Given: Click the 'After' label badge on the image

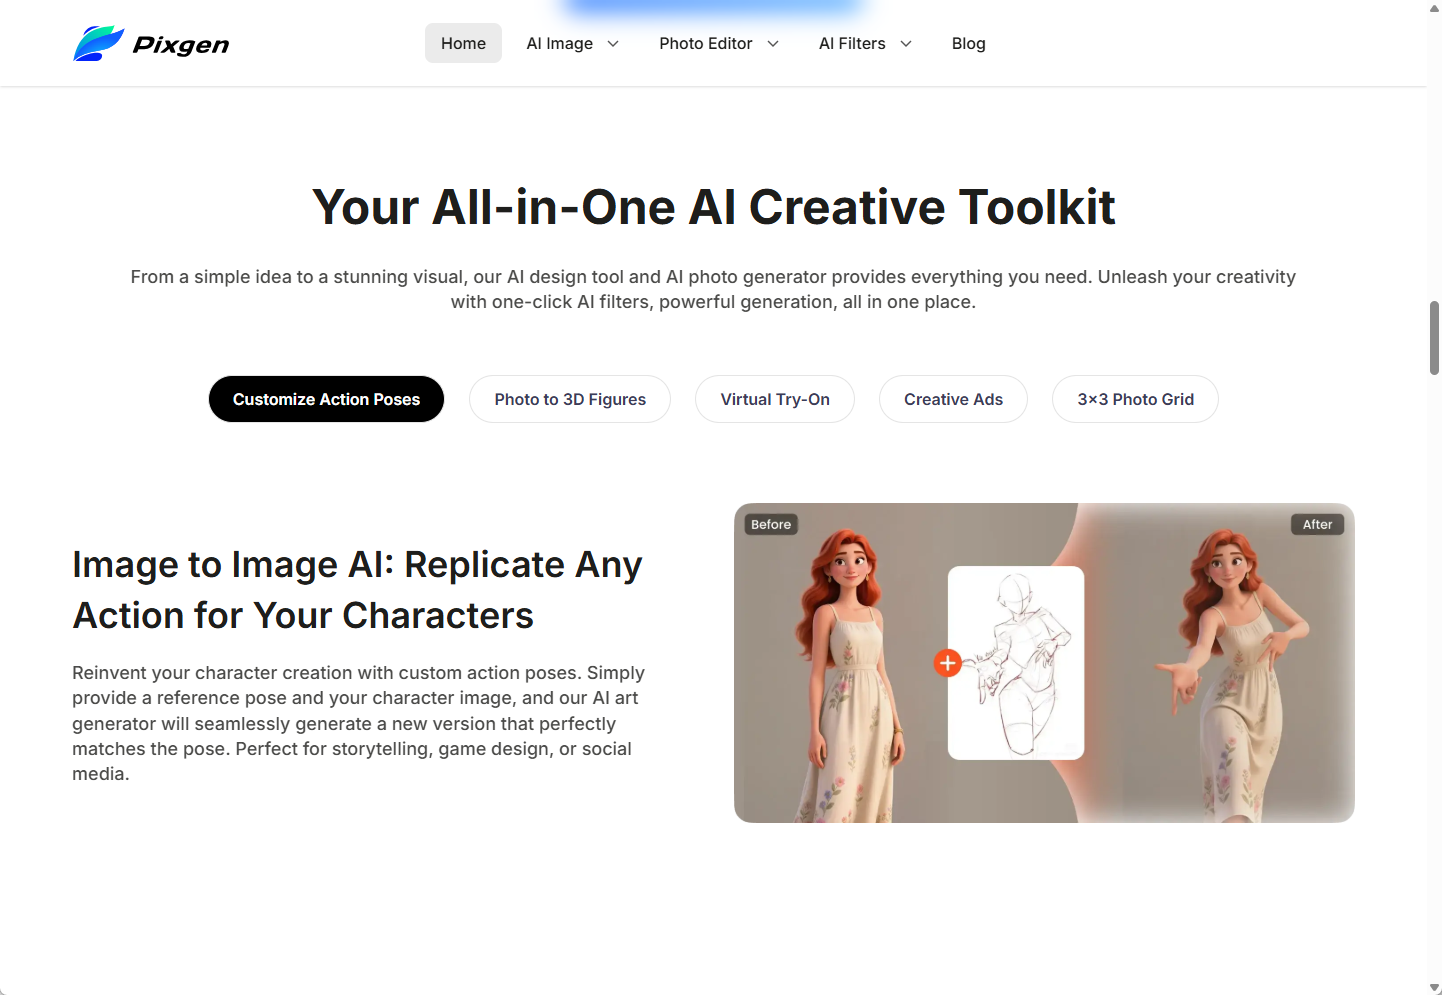Looking at the screenshot, I should click(1316, 523).
